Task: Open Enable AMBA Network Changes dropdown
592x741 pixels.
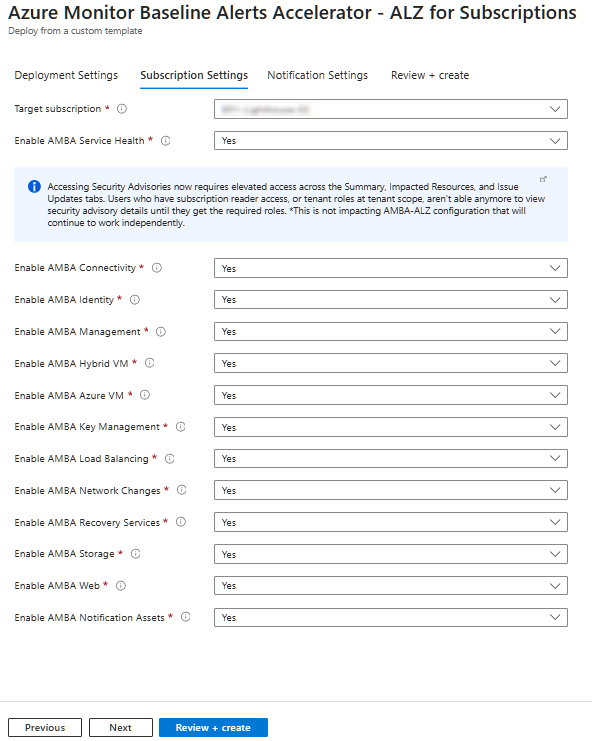Action: point(391,490)
